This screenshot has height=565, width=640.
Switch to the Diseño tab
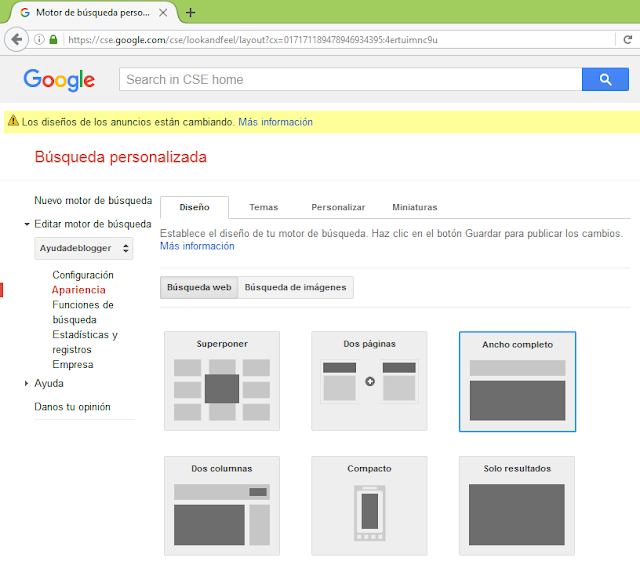(x=194, y=207)
